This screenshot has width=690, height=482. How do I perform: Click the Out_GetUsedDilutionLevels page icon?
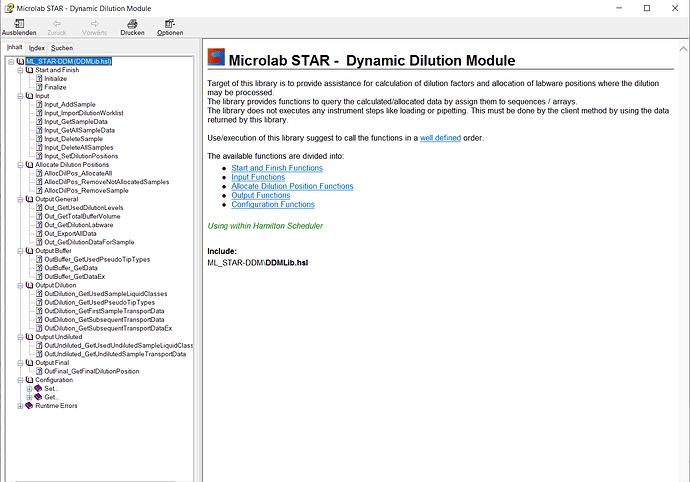coord(39,208)
